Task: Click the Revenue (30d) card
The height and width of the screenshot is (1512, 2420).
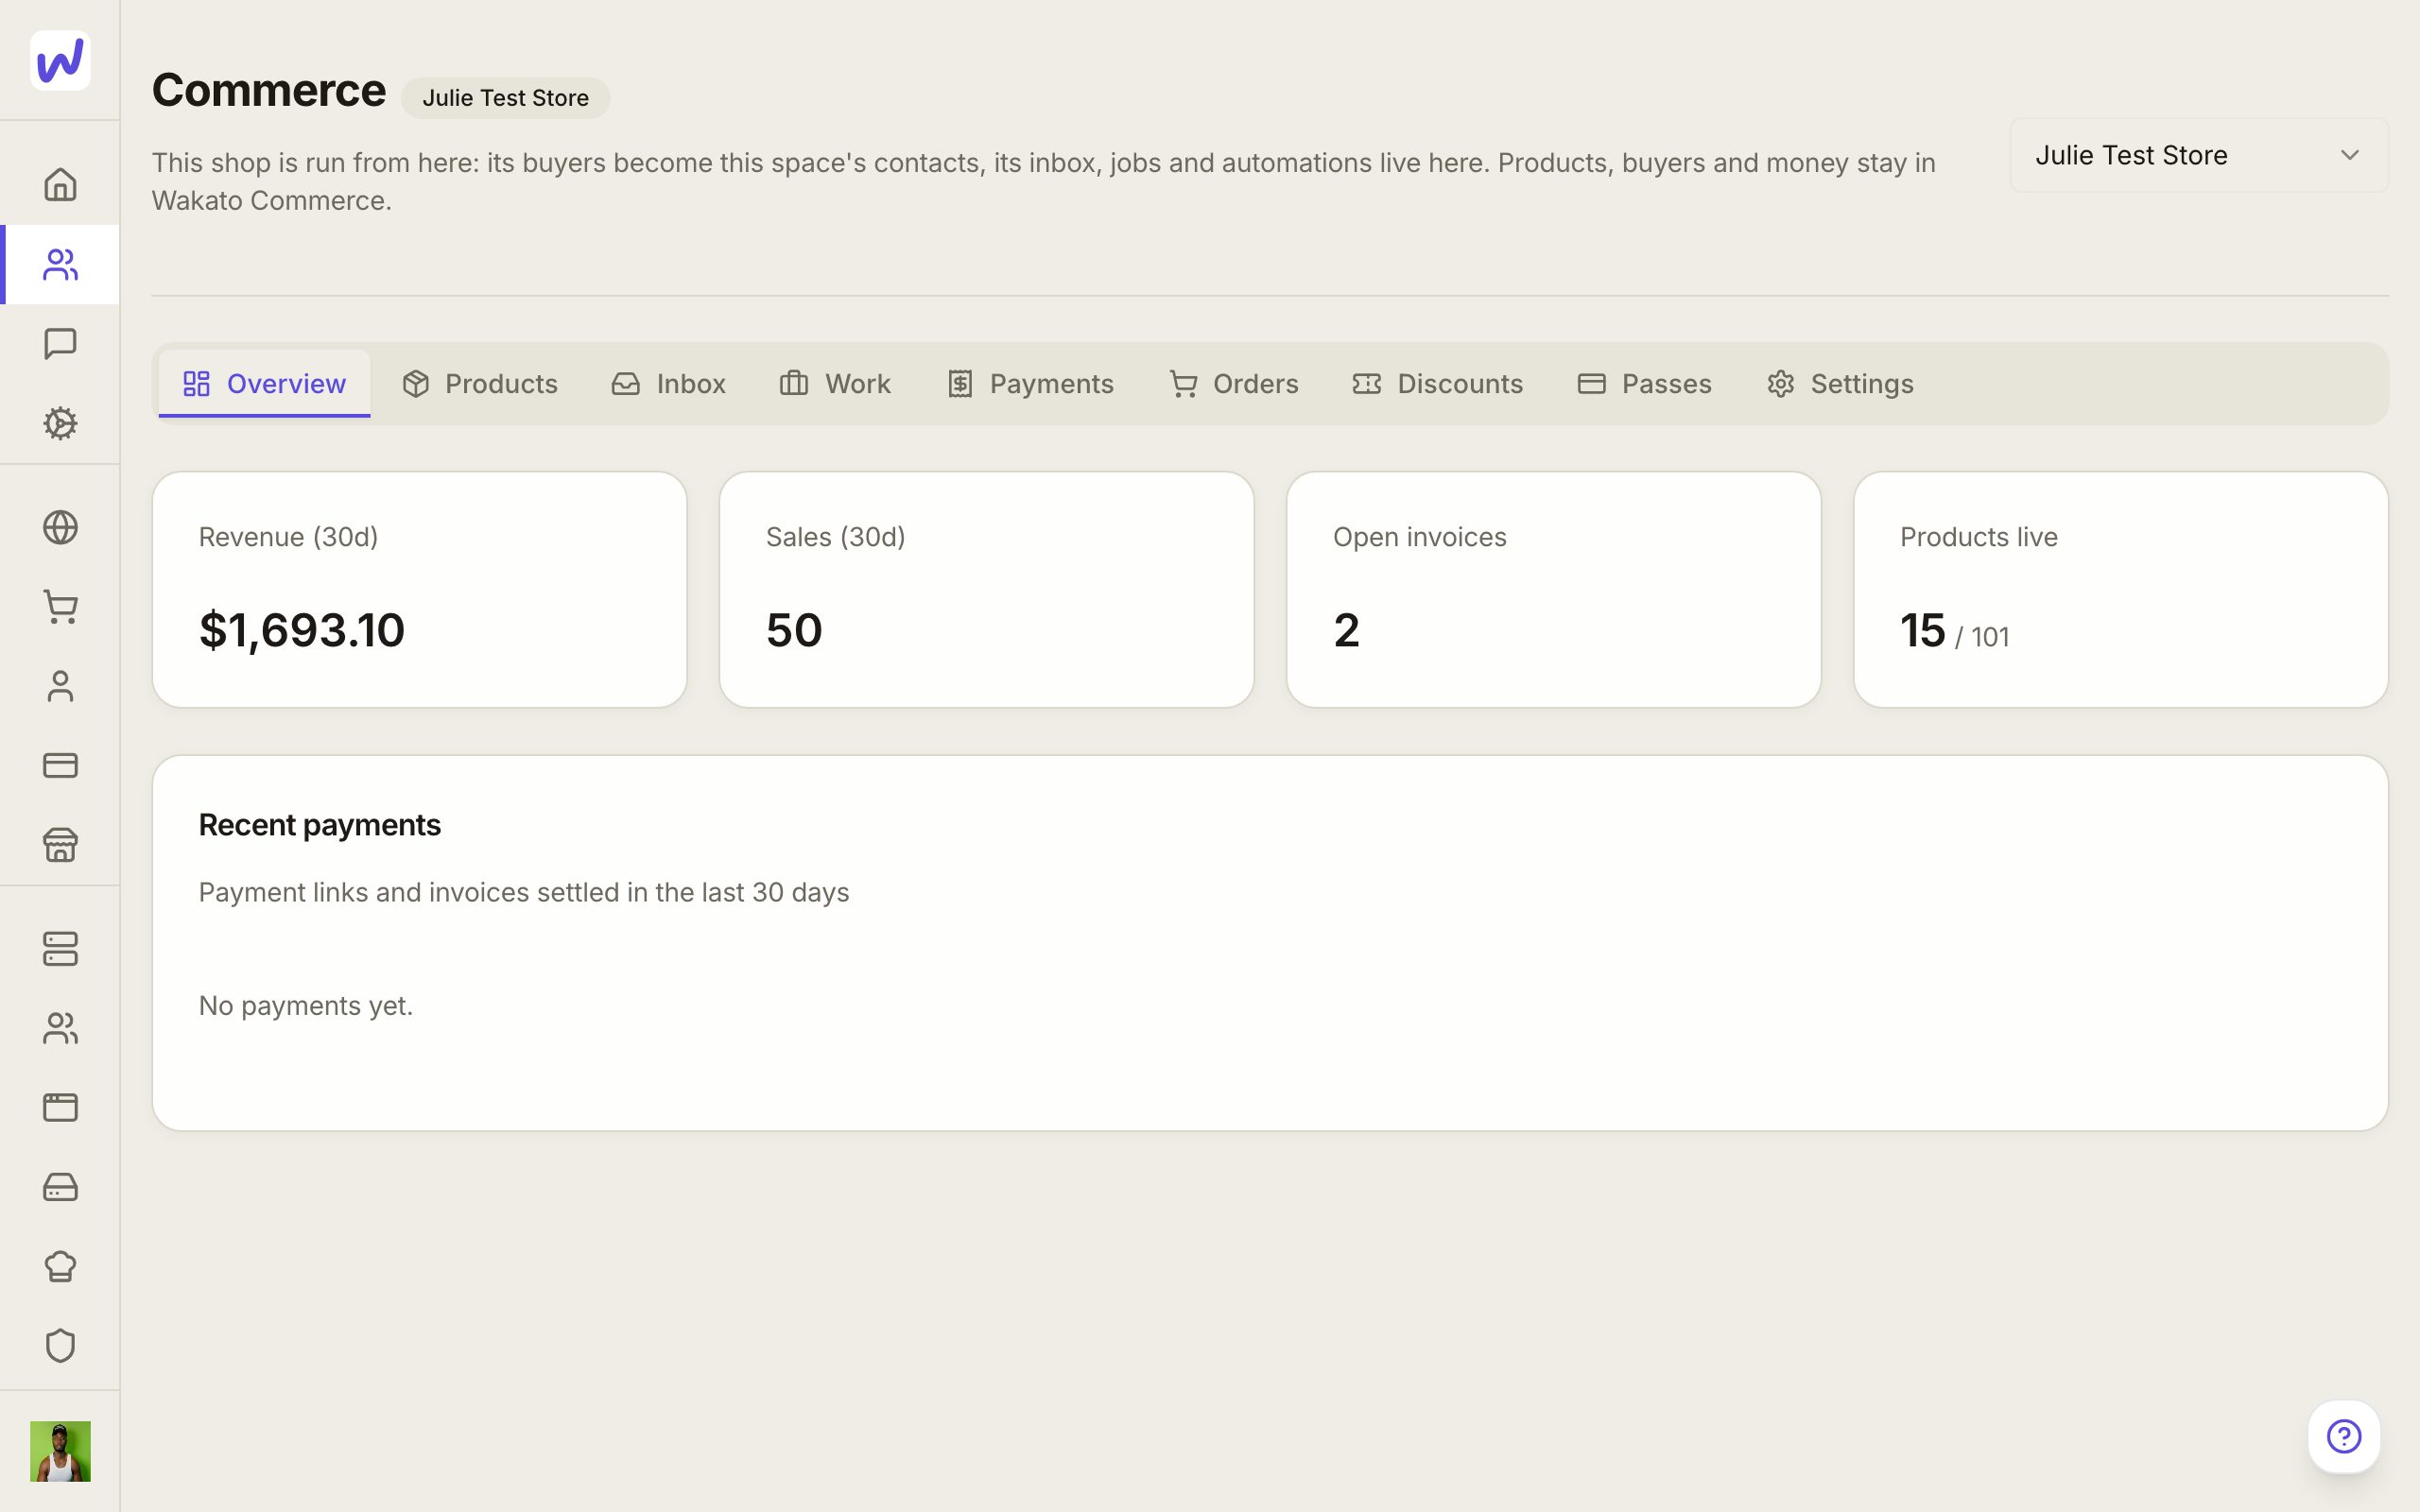Action: click(x=419, y=590)
